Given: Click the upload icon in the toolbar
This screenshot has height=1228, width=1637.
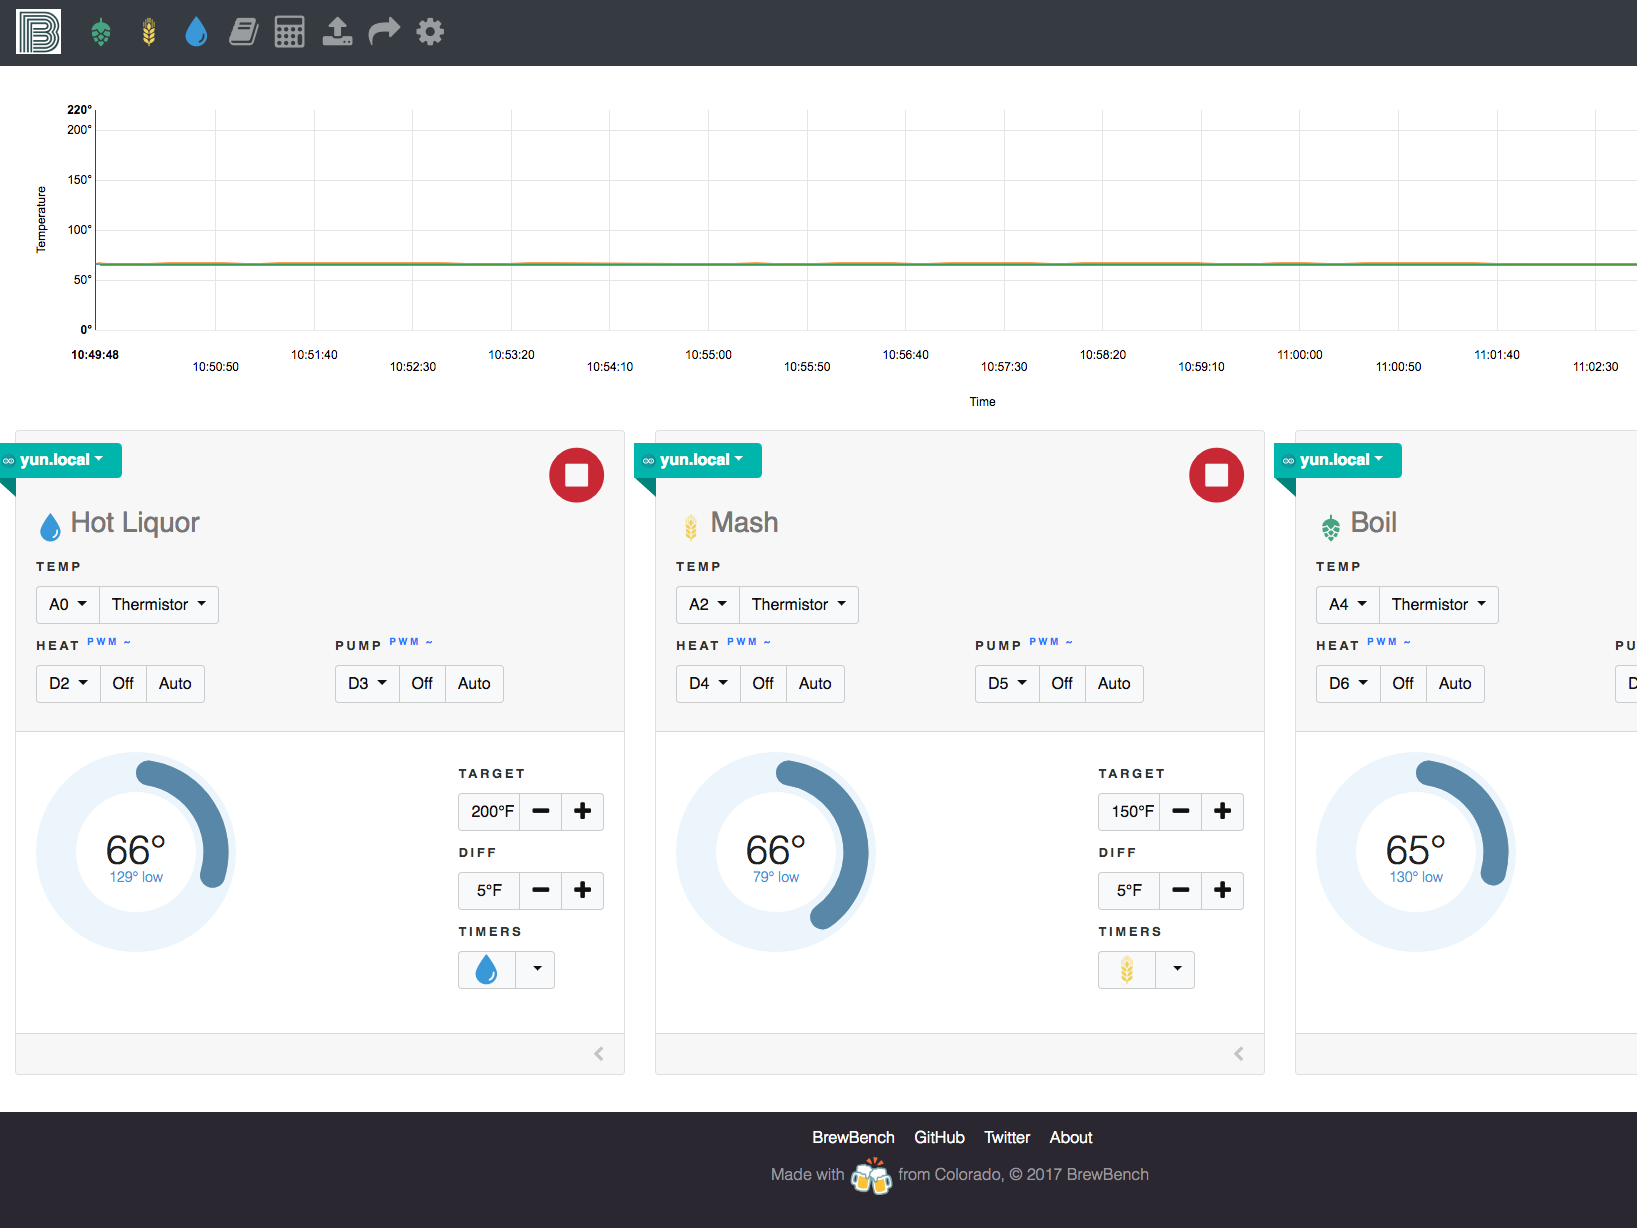Looking at the screenshot, I should tap(337, 31).
